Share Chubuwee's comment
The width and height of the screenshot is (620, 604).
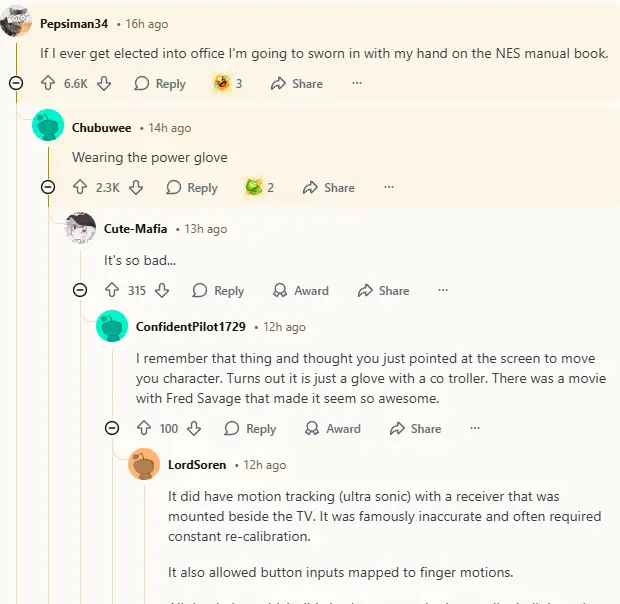(328, 187)
